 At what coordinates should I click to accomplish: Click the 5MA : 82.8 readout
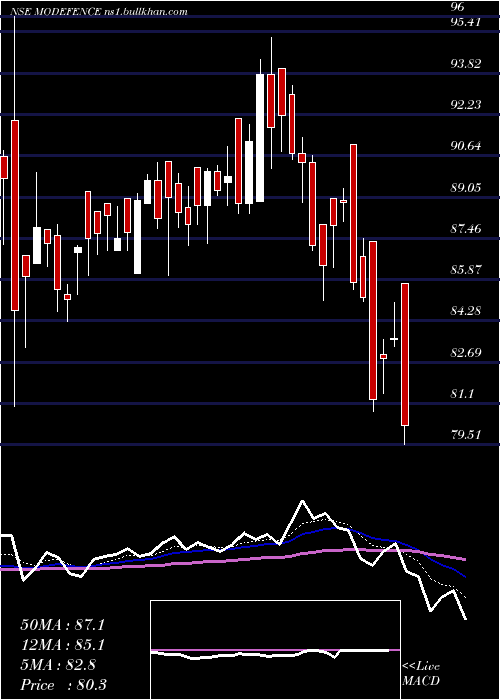(58, 665)
